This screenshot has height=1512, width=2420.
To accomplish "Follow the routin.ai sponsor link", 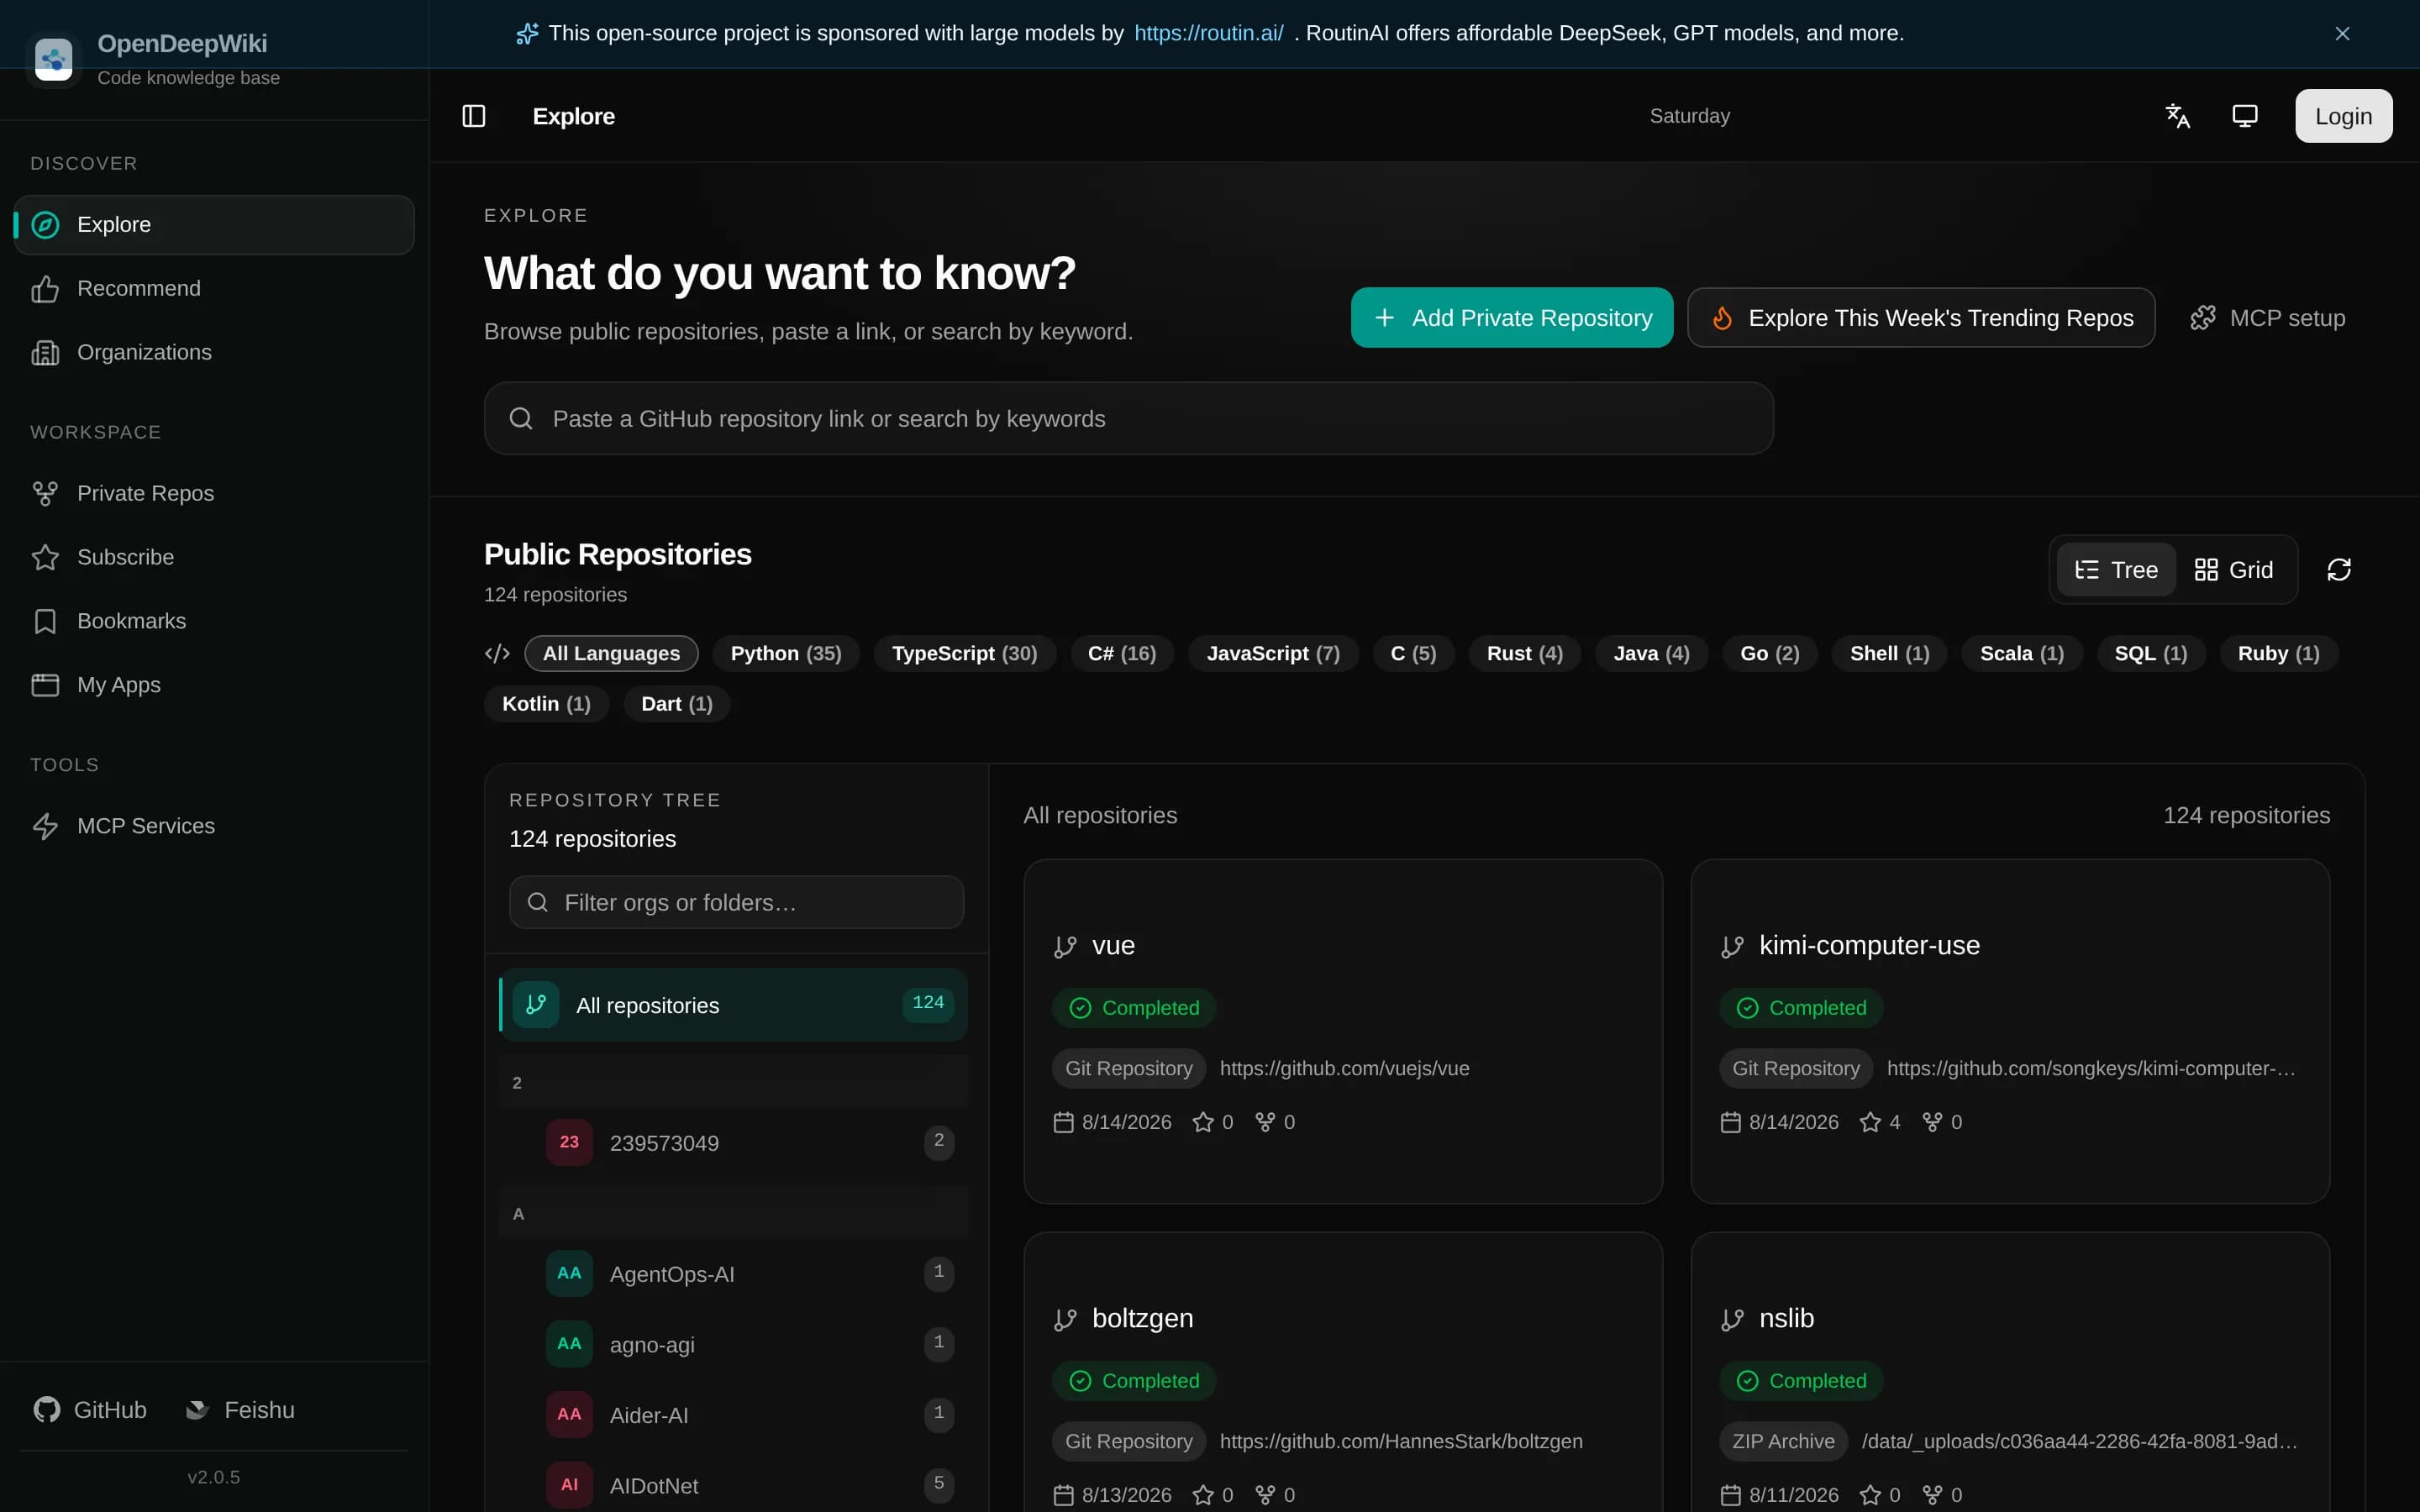I will tap(1208, 33).
